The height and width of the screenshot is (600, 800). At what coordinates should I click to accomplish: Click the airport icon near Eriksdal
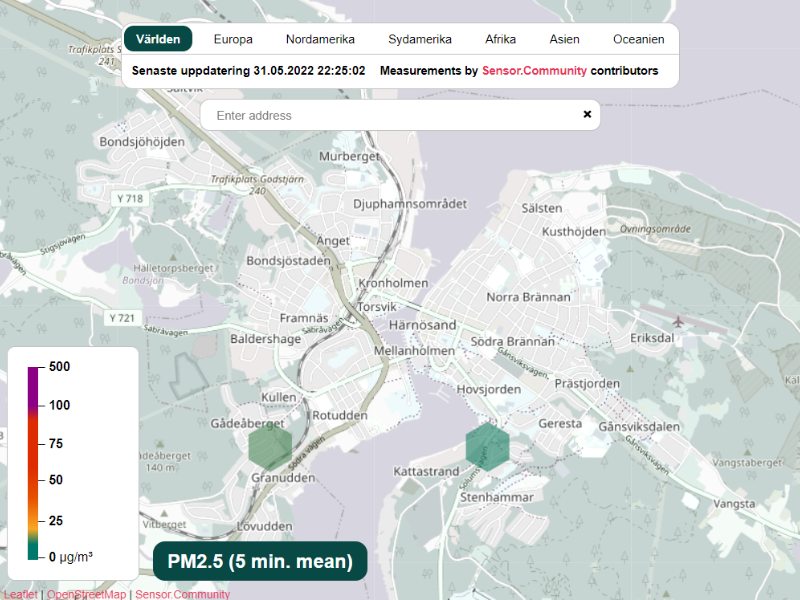pyautogui.click(x=681, y=322)
